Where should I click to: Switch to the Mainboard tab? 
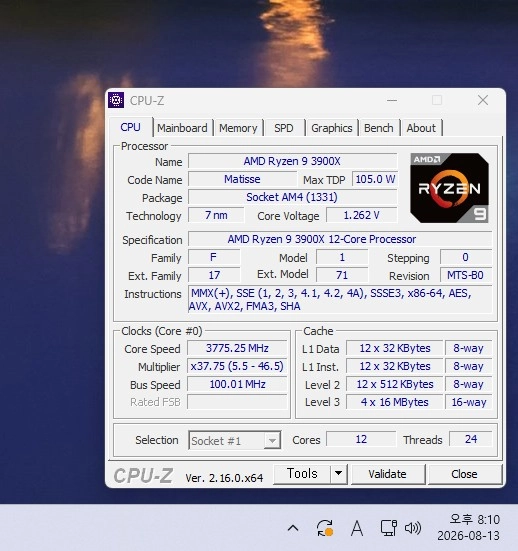(182, 128)
